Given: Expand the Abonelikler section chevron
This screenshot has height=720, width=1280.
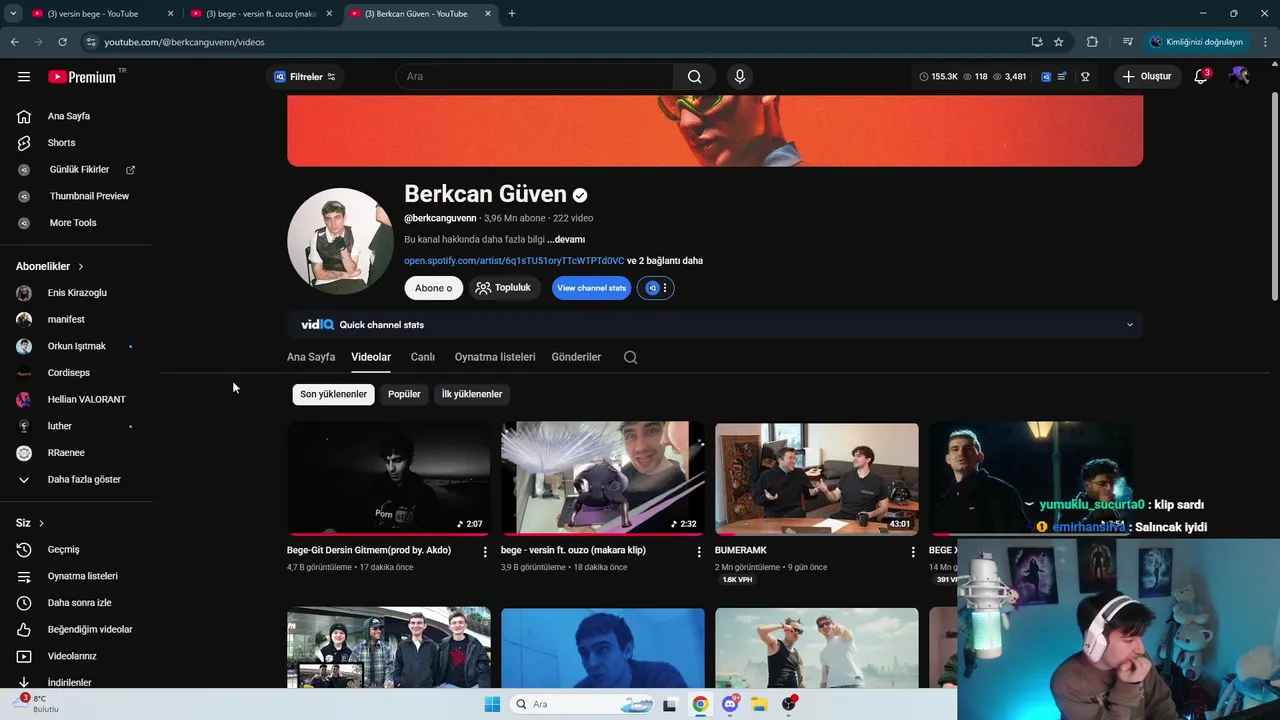Looking at the screenshot, I should pos(80,267).
